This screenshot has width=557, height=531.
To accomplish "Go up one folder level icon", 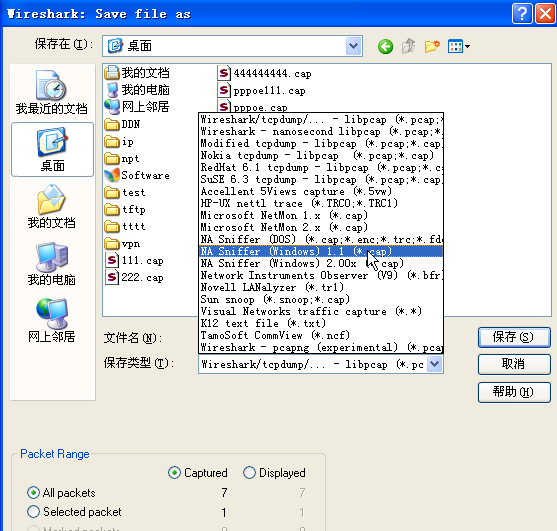I will [x=409, y=46].
